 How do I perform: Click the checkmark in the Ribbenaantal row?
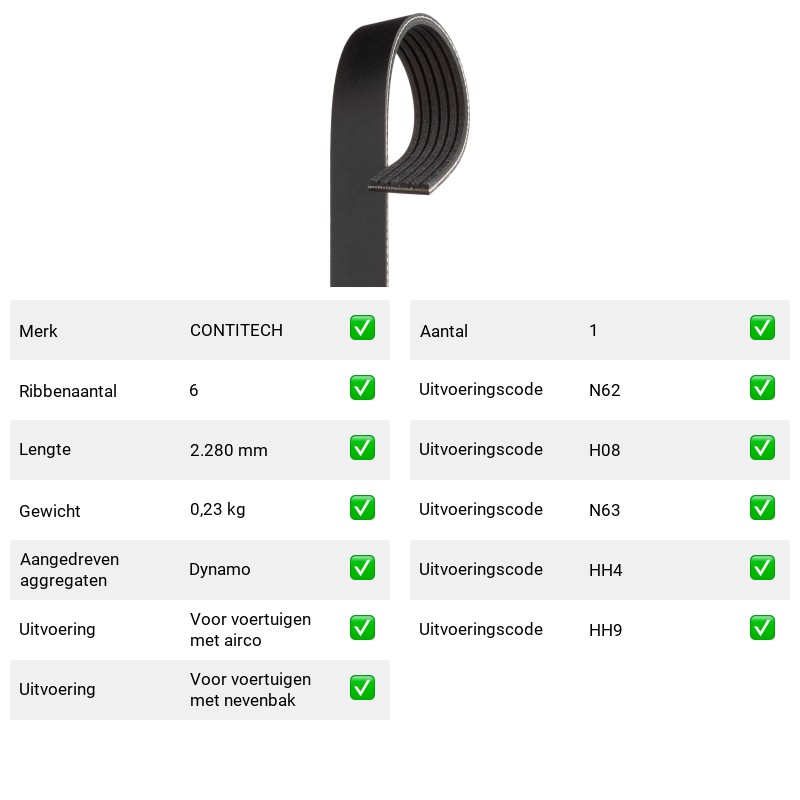point(362,388)
